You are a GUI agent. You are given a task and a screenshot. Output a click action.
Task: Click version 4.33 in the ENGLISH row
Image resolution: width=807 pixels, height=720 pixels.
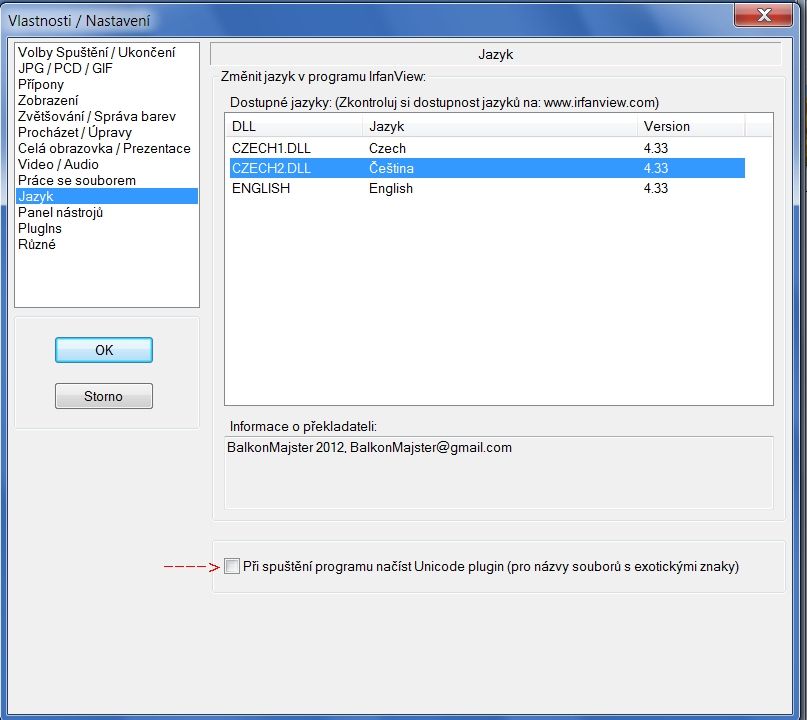(x=656, y=188)
